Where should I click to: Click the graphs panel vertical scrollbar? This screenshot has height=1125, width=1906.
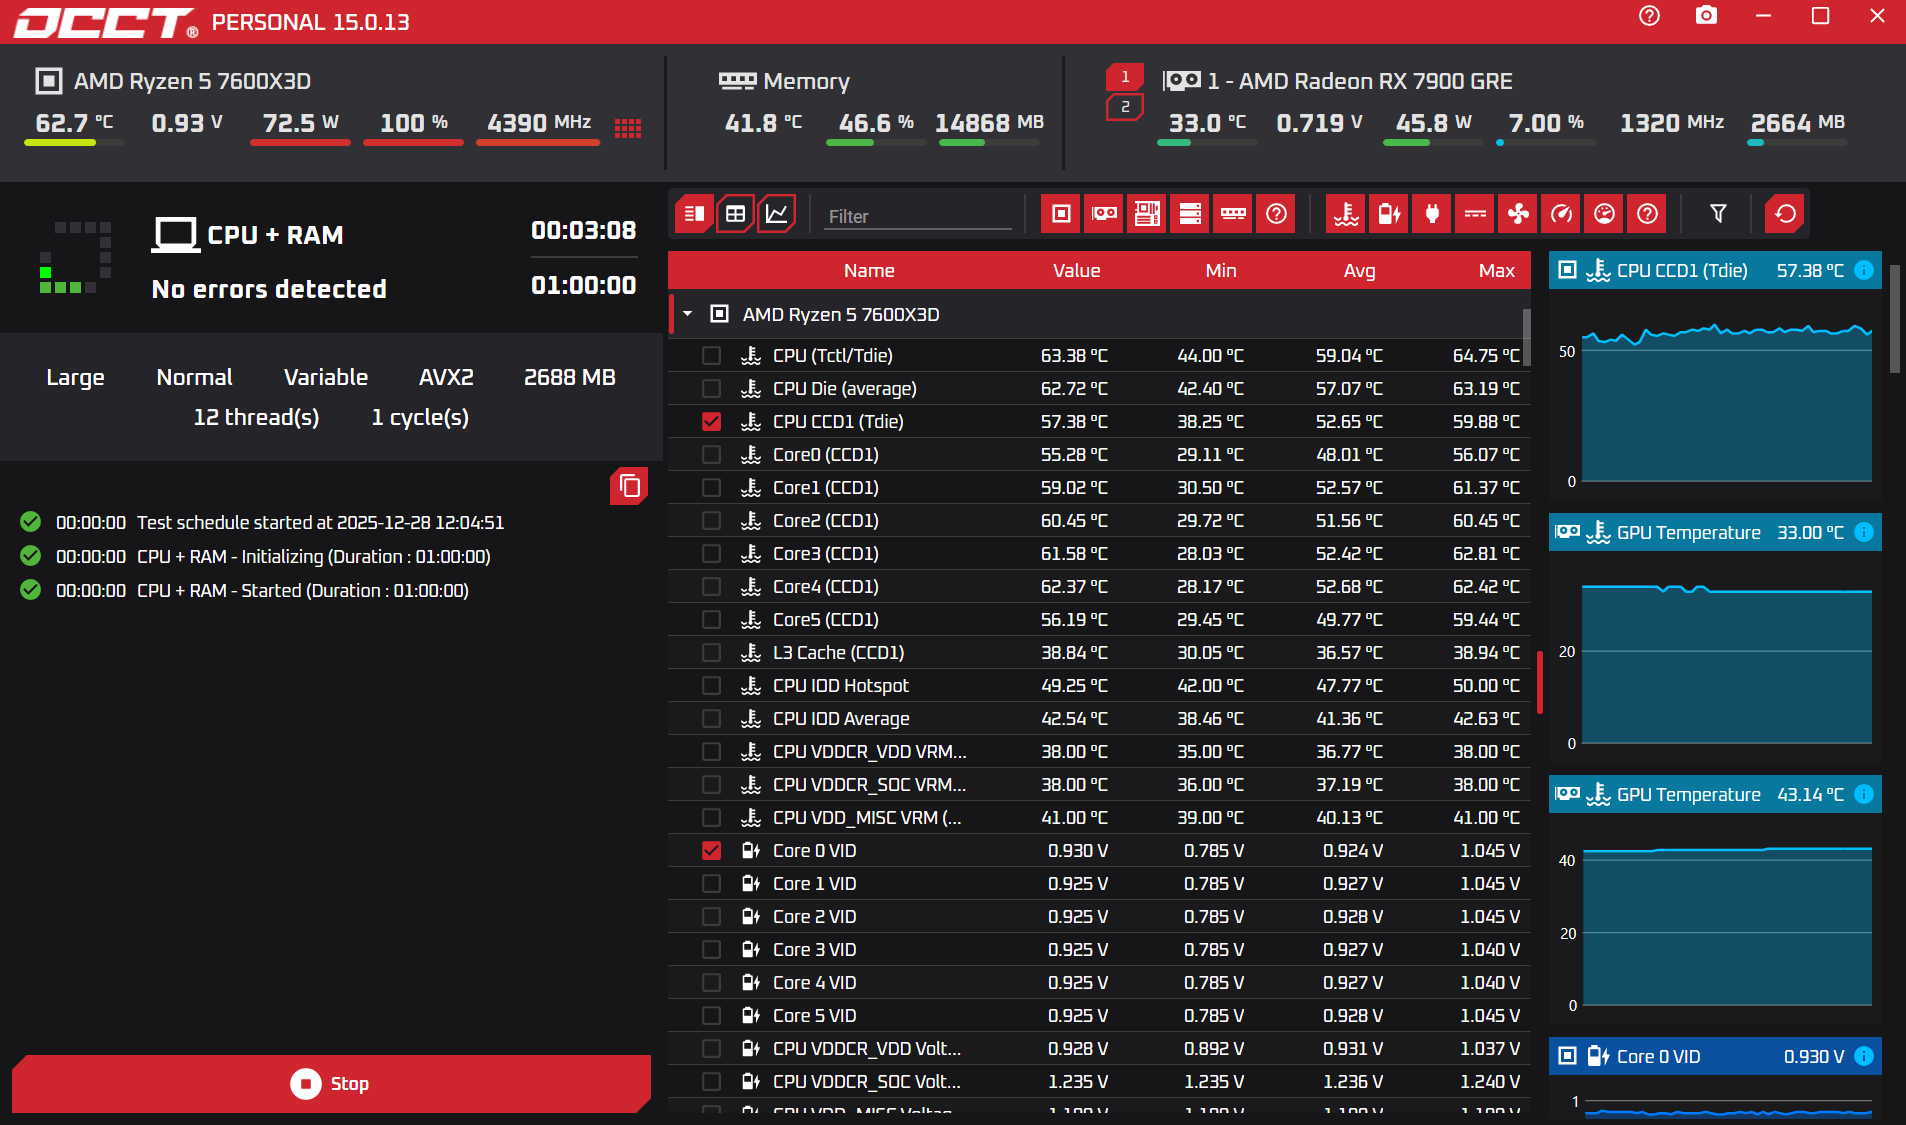click(x=1895, y=320)
